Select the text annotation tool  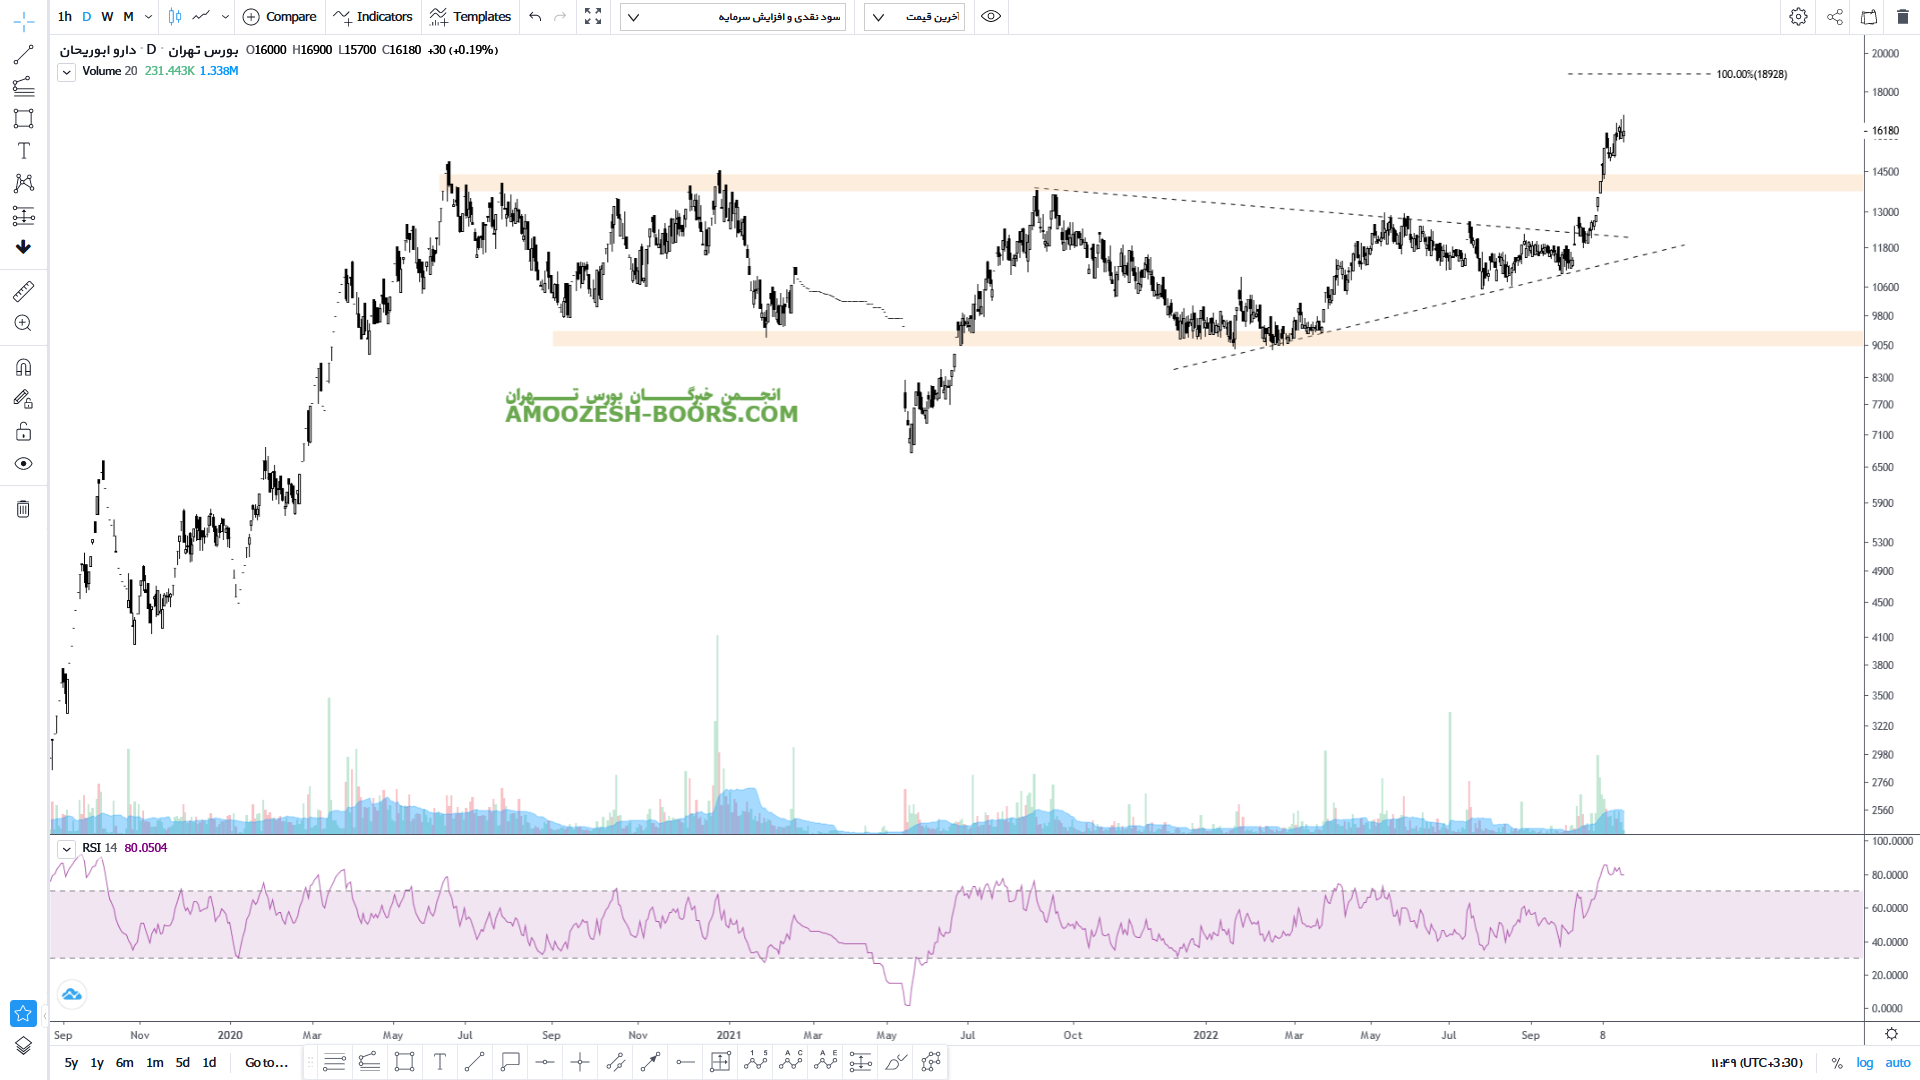click(x=23, y=151)
